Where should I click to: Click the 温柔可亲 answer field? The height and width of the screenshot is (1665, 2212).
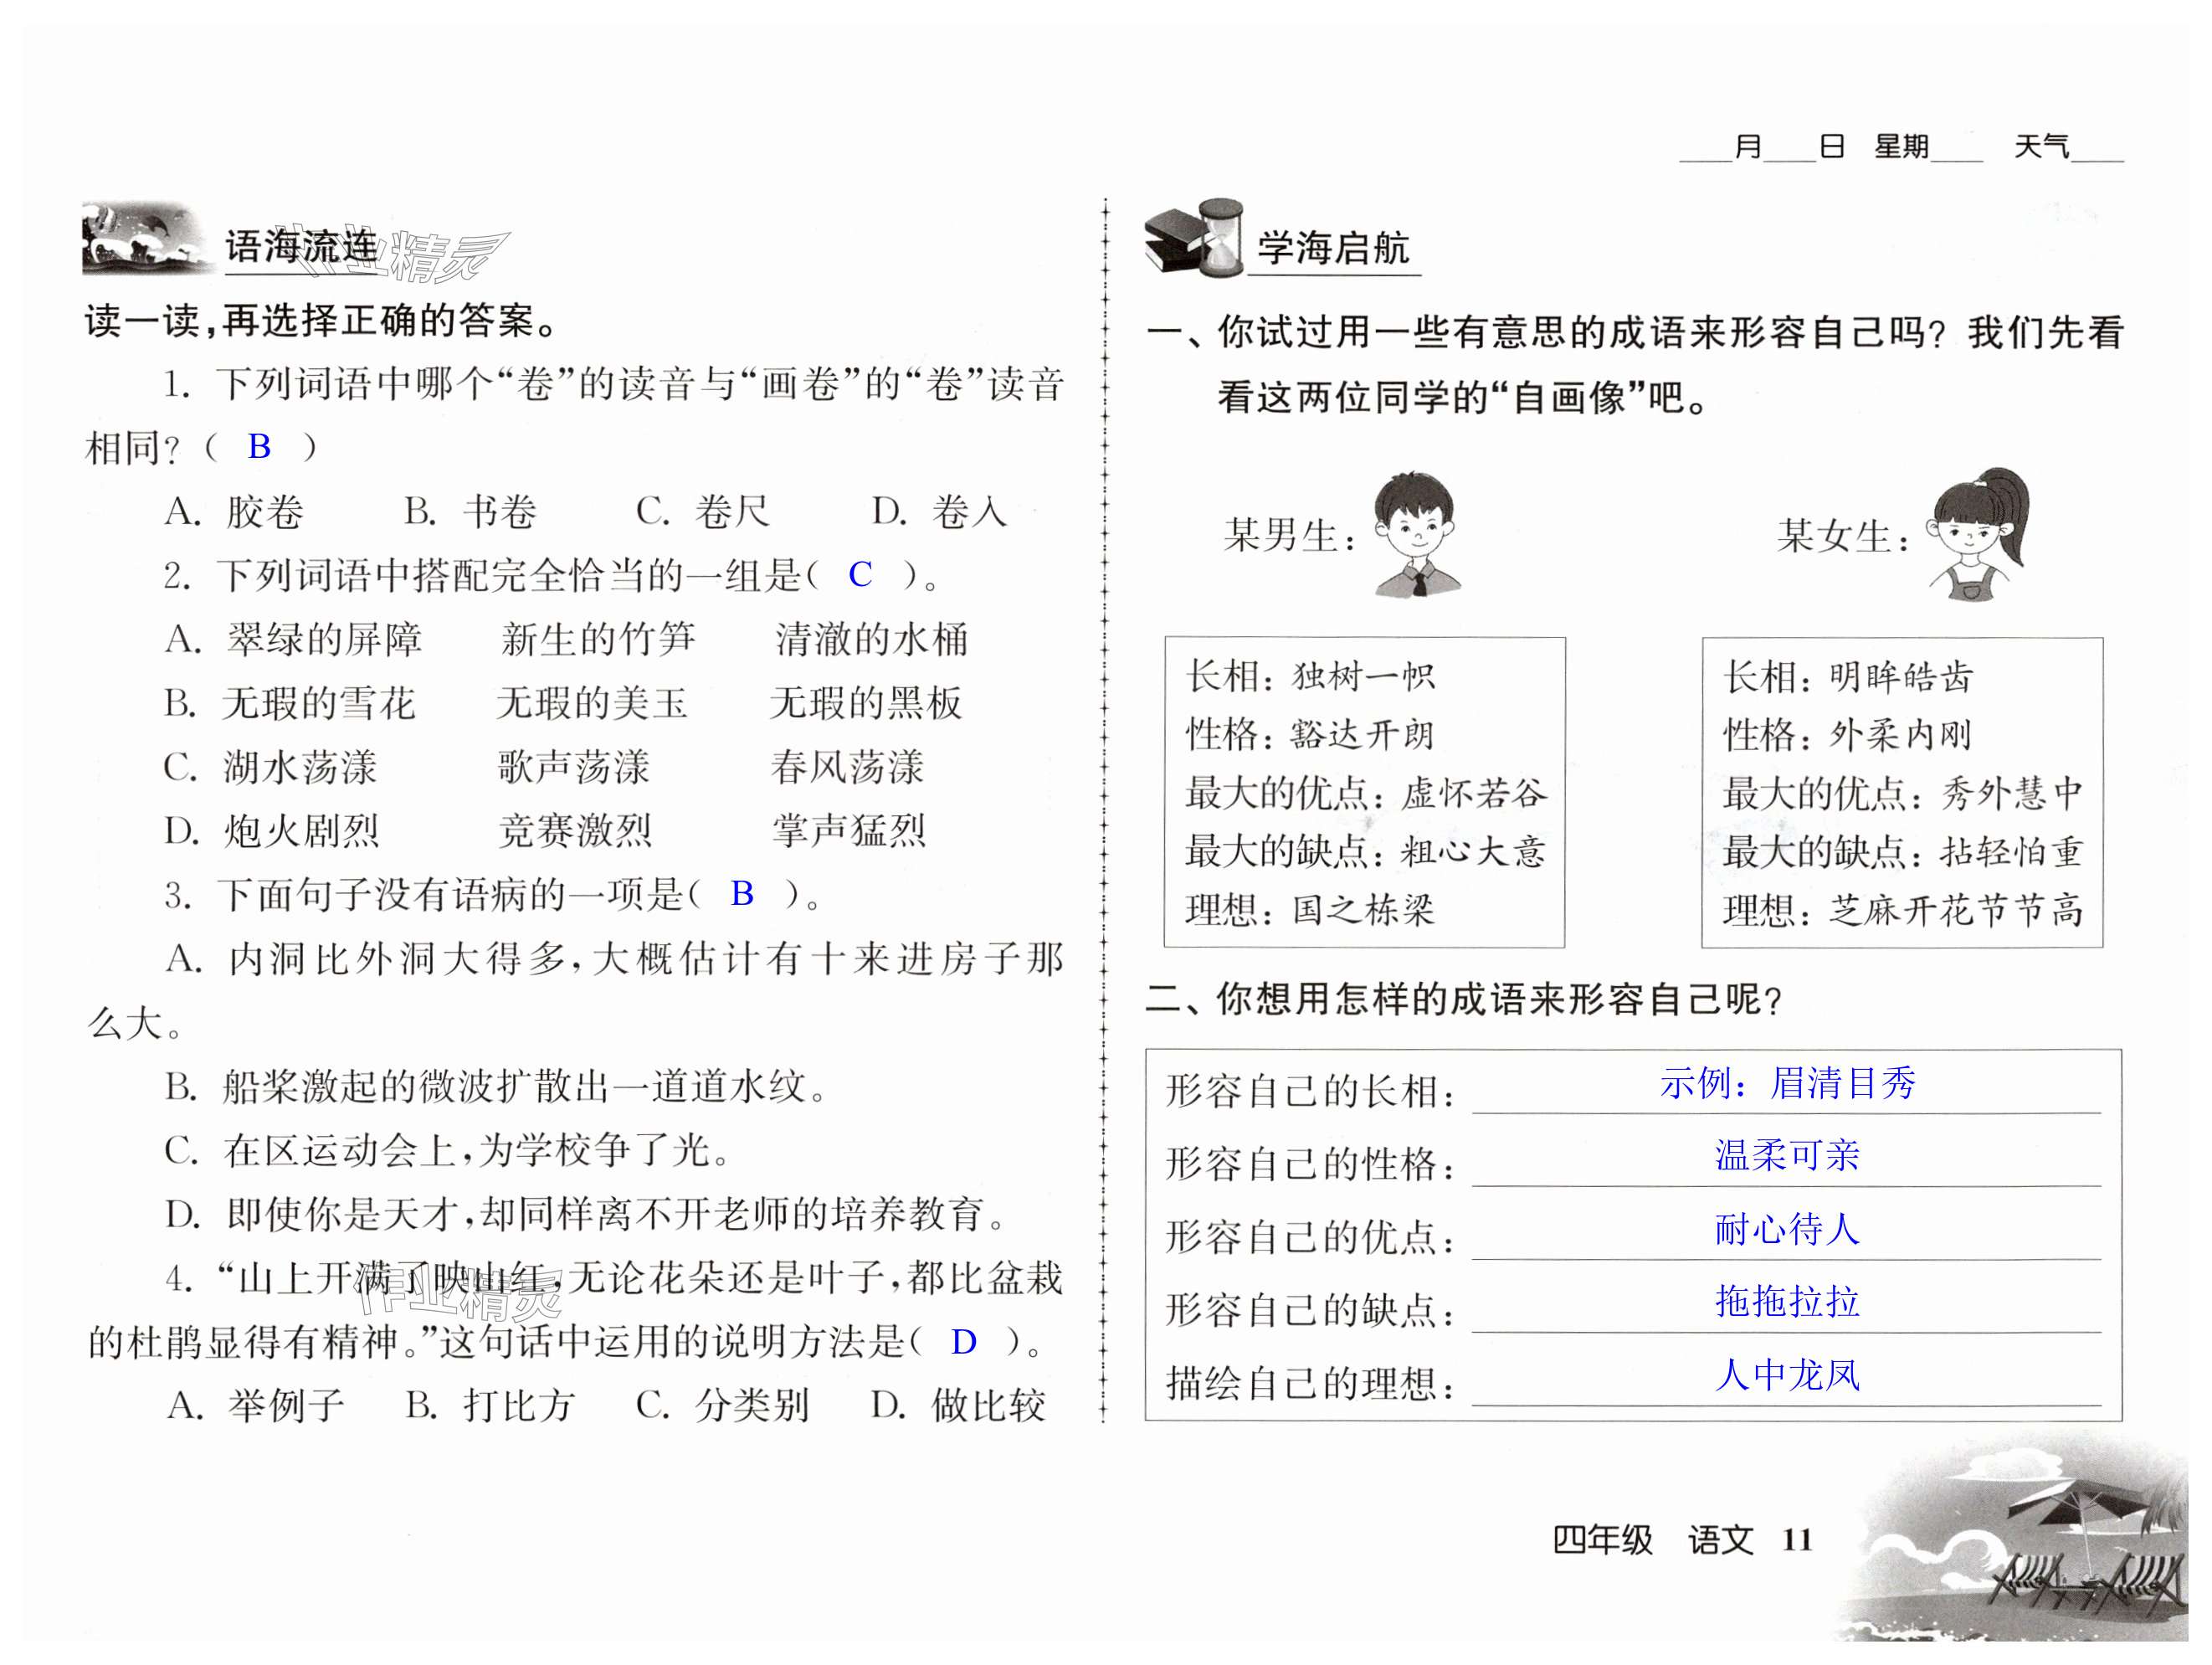(x=1786, y=1157)
